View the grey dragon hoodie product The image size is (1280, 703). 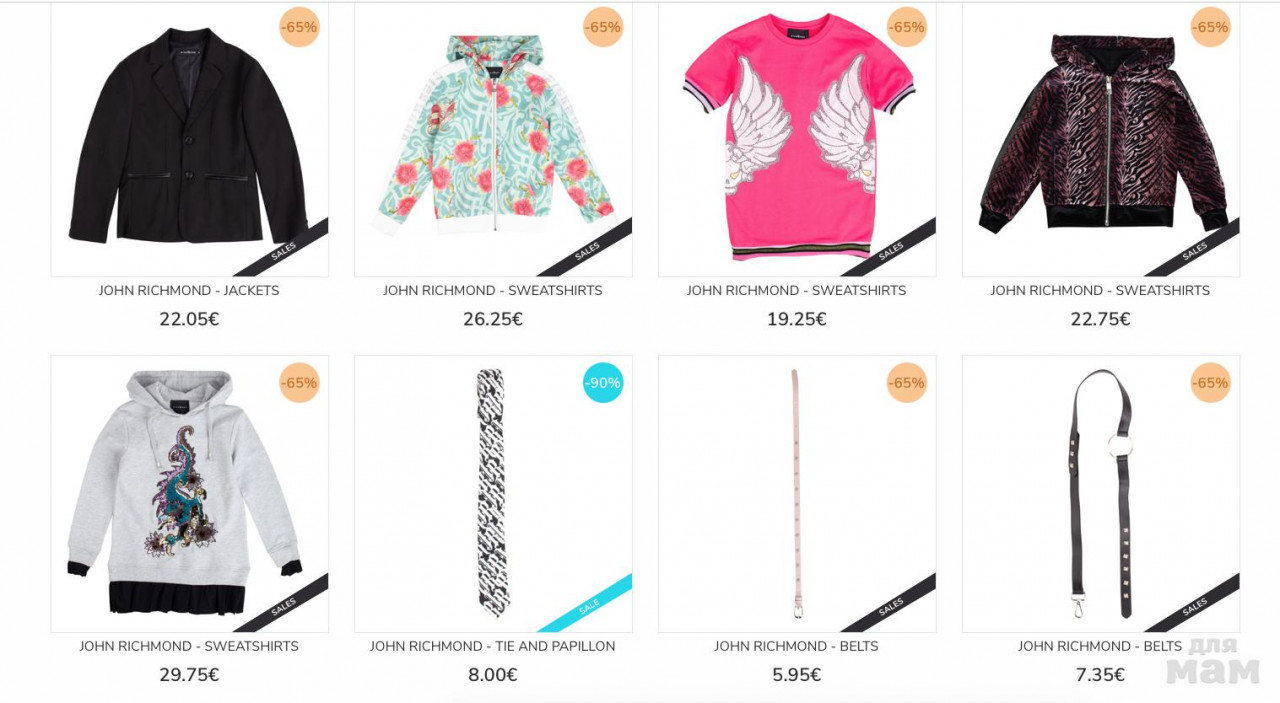(190, 494)
